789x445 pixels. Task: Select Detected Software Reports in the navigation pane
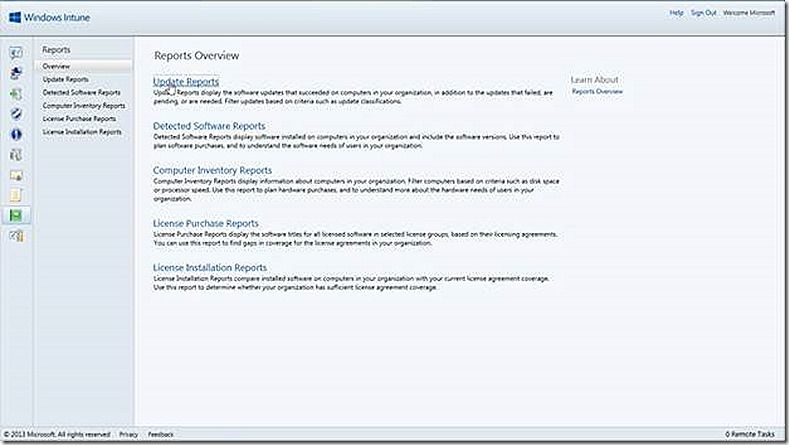[x=82, y=93]
